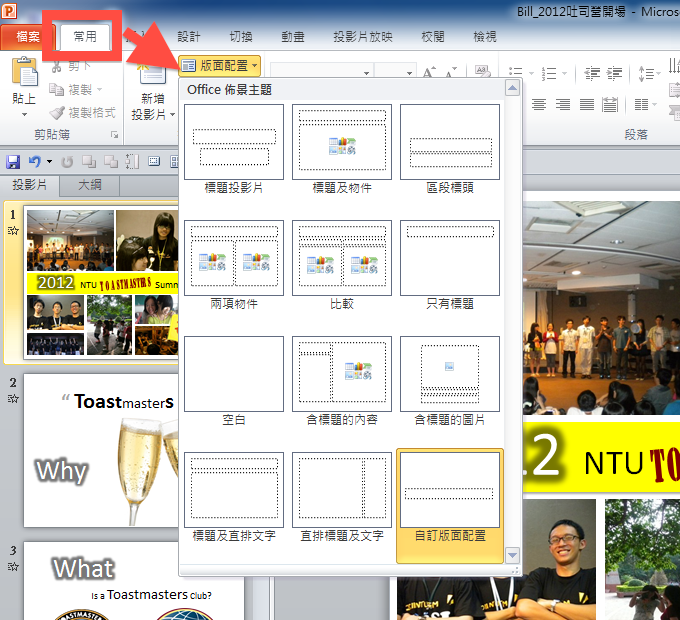Viewport: 680px width, 620px height.
Task: Click the Paste clipboard icon
Action: click(x=25, y=72)
